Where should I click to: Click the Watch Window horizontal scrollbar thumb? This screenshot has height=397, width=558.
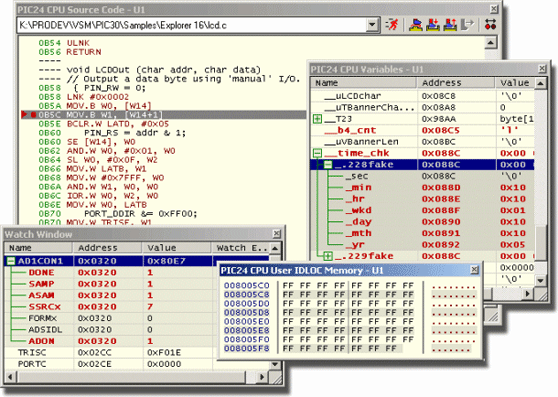click(131, 377)
